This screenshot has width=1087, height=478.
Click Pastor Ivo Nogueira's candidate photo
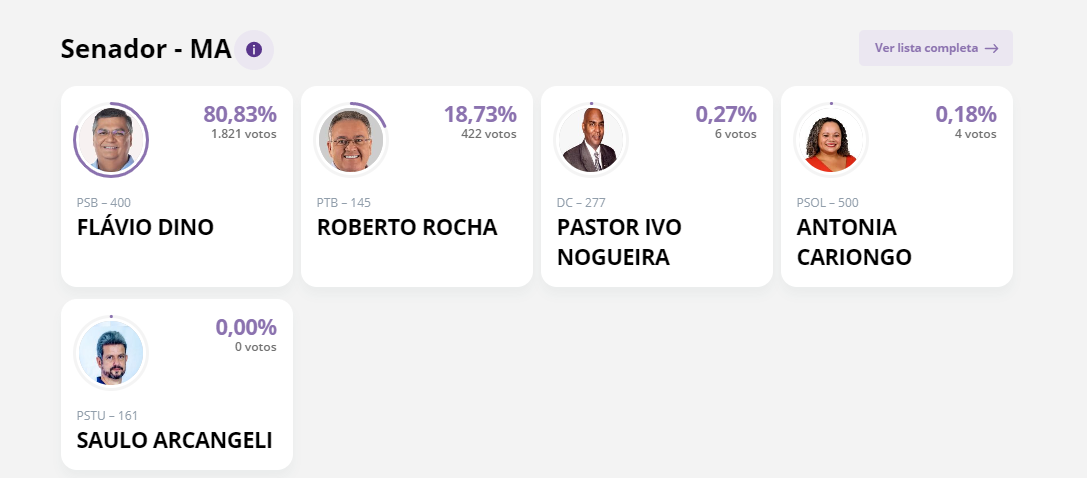(x=591, y=140)
